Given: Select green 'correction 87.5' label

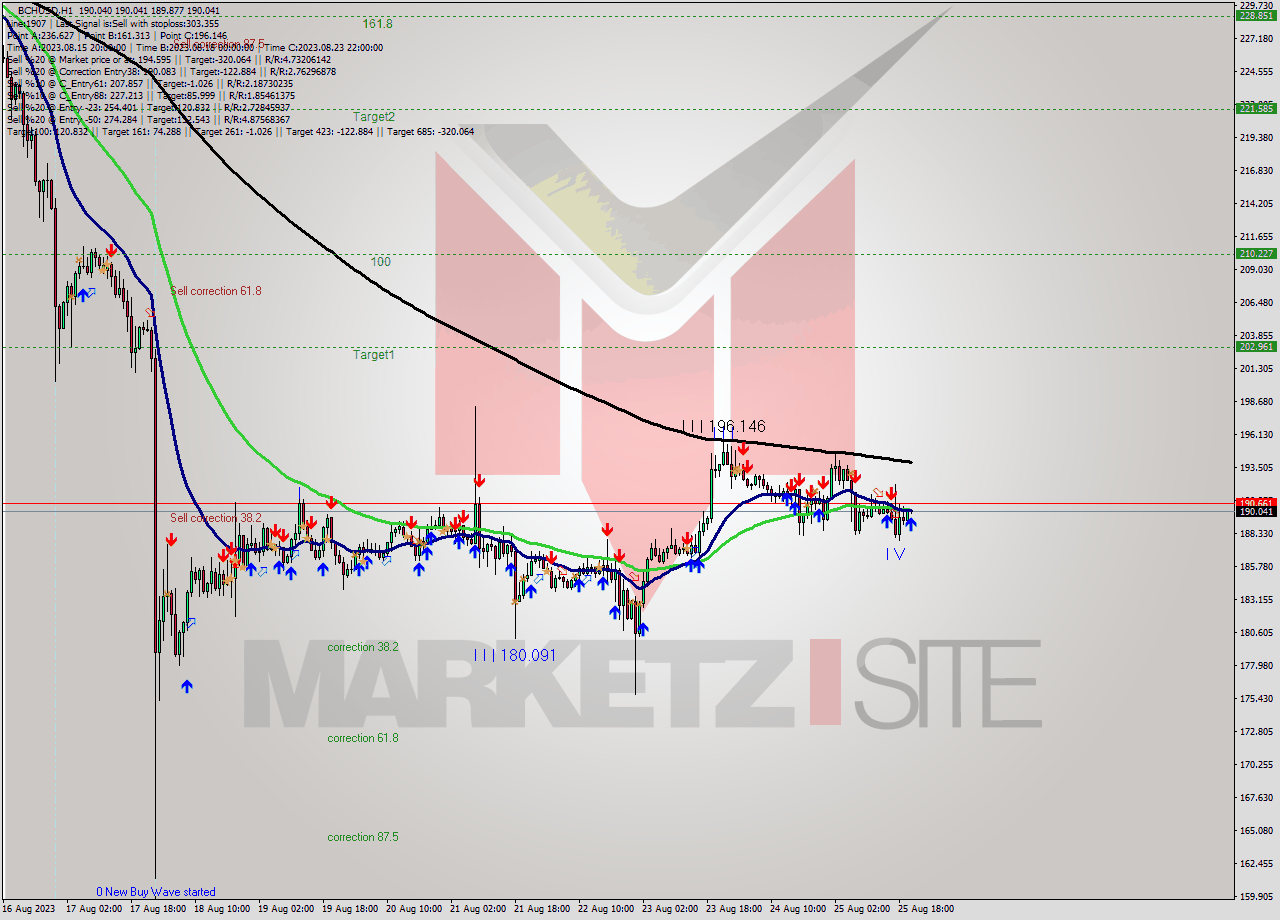Looking at the screenshot, I should 363,837.
